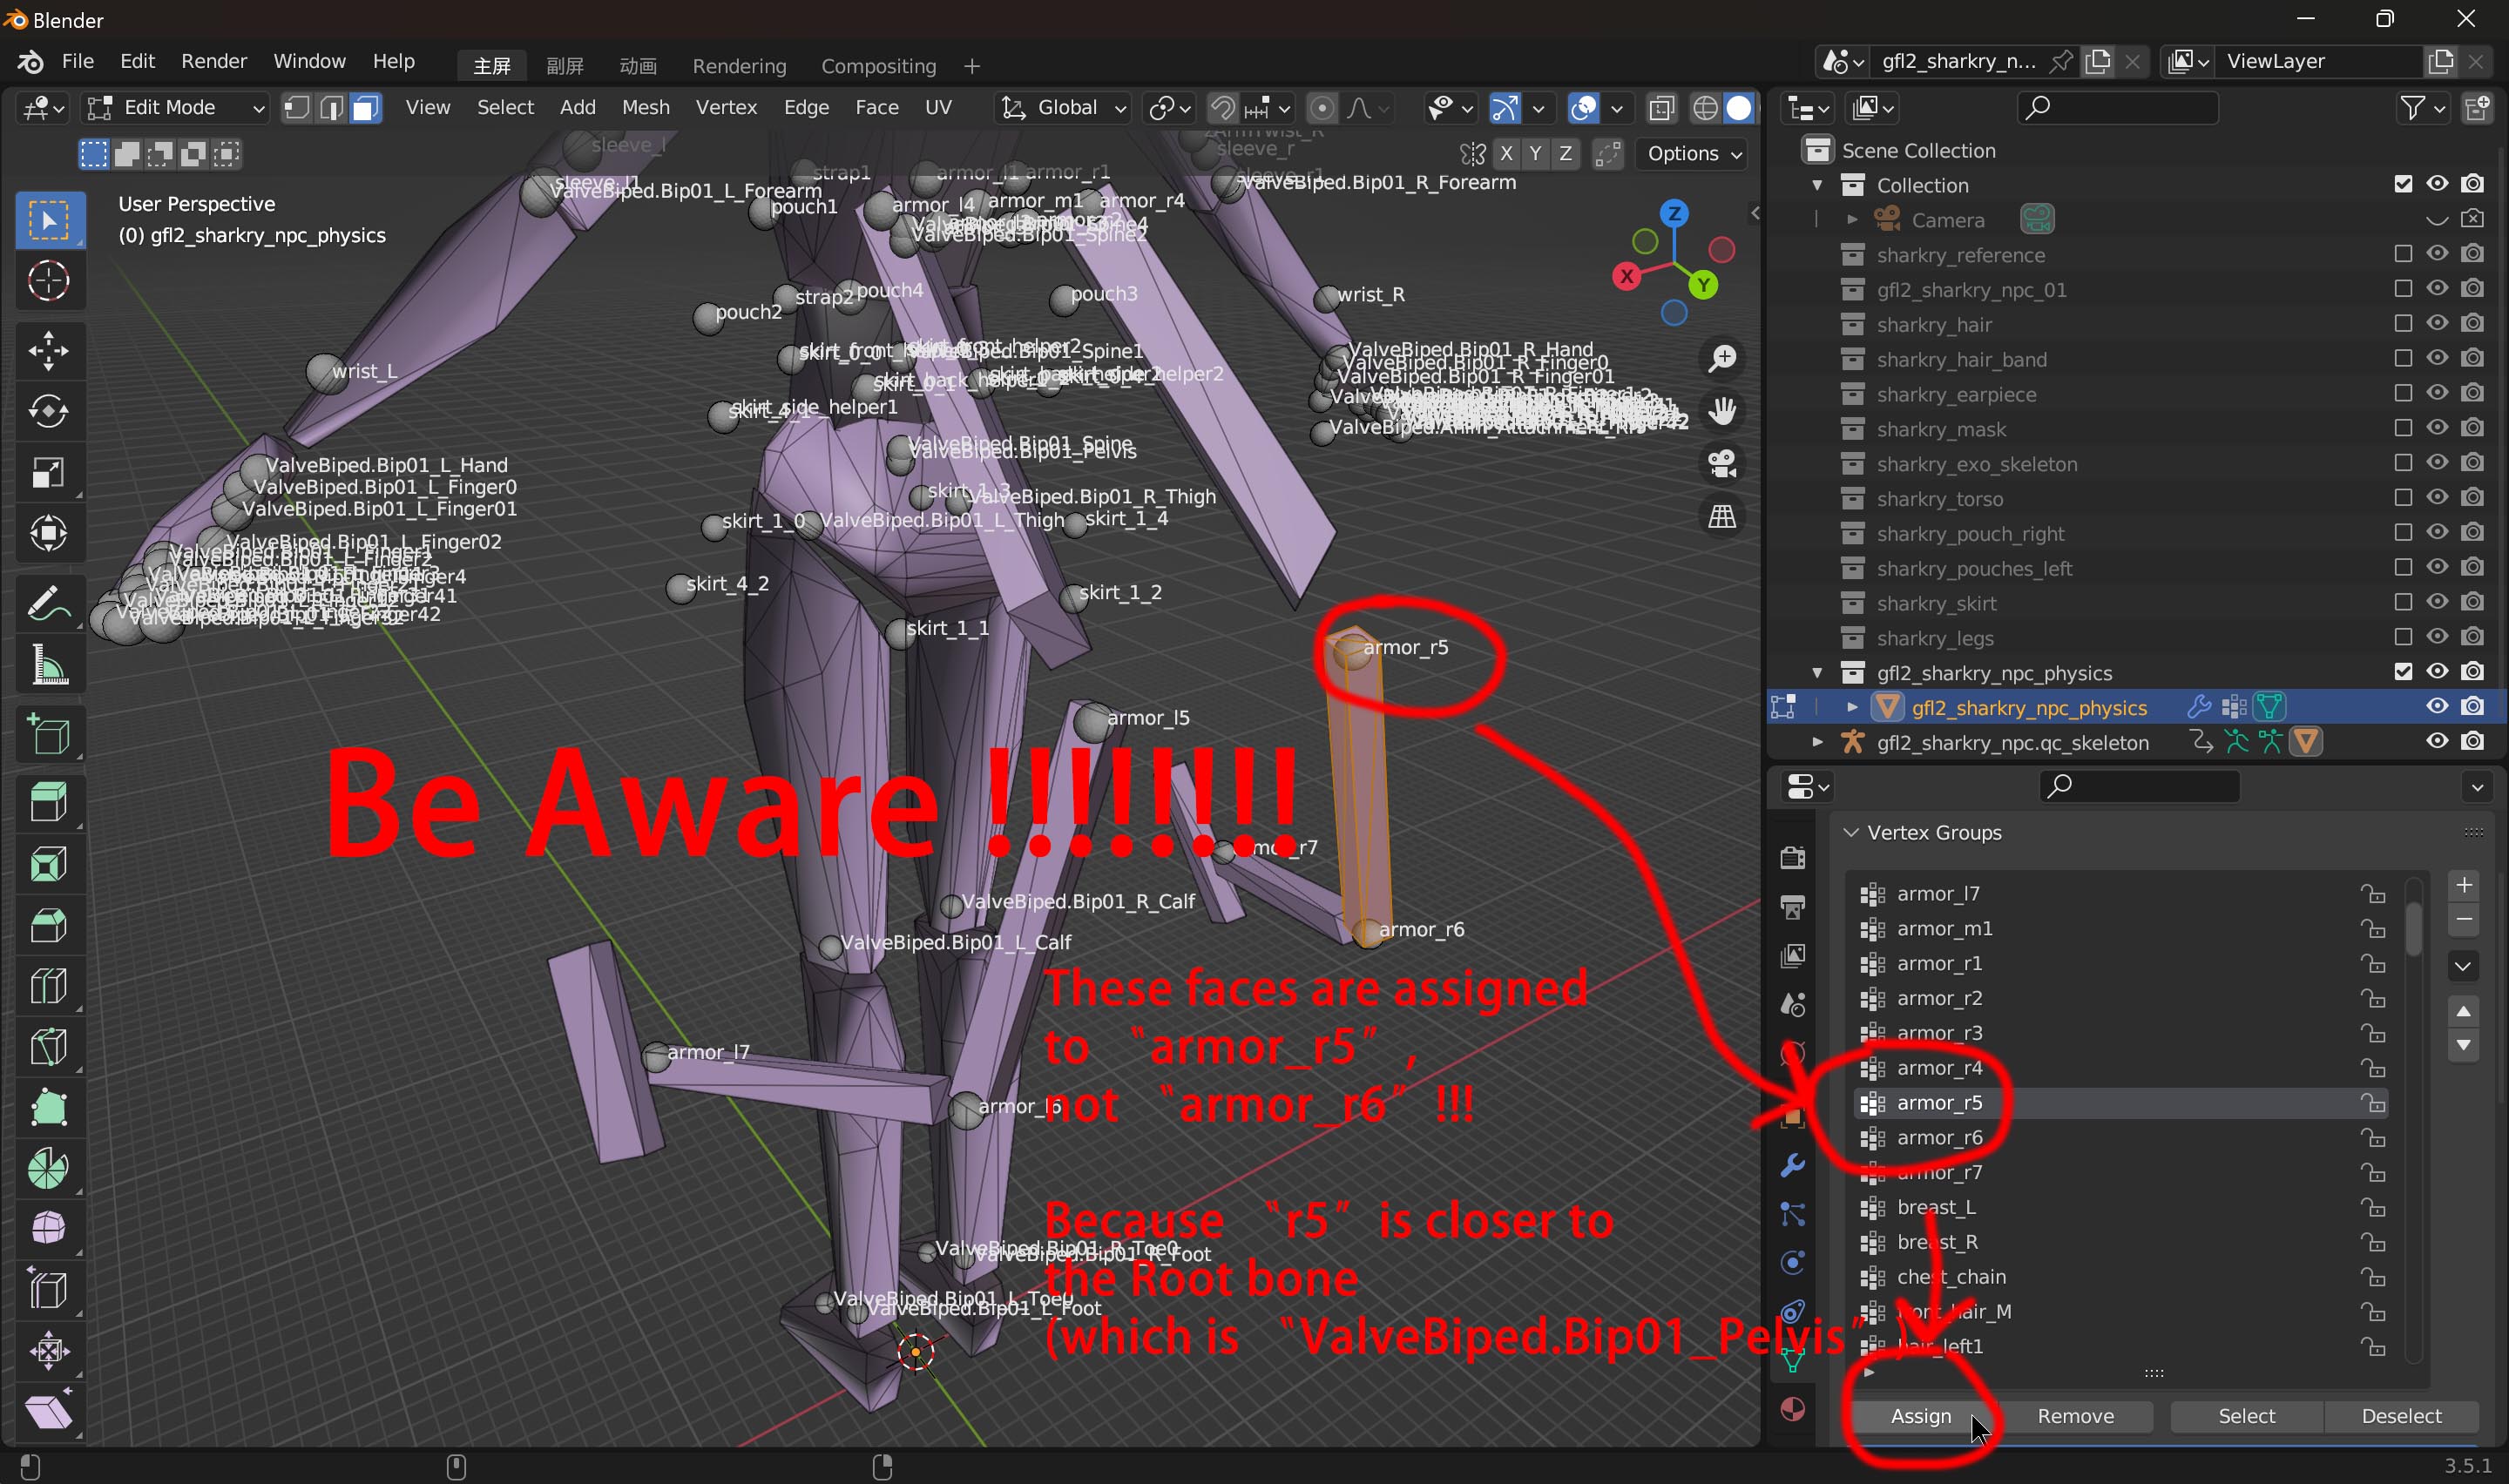Expand the gfl2_sharky_npc.qc_skeleton item
This screenshot has width=2509, height=1484.
1817,742
